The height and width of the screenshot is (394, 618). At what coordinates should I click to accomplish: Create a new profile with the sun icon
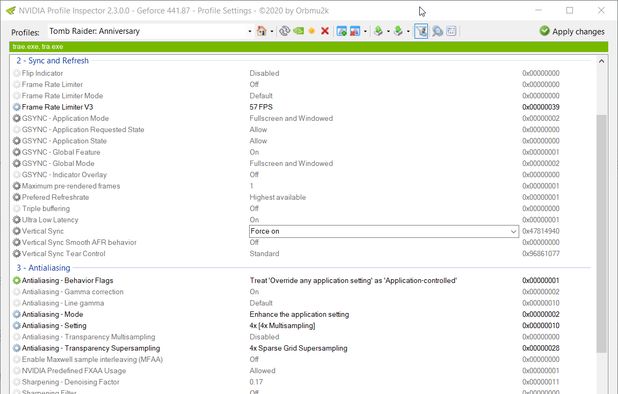(x=312, y=31)
